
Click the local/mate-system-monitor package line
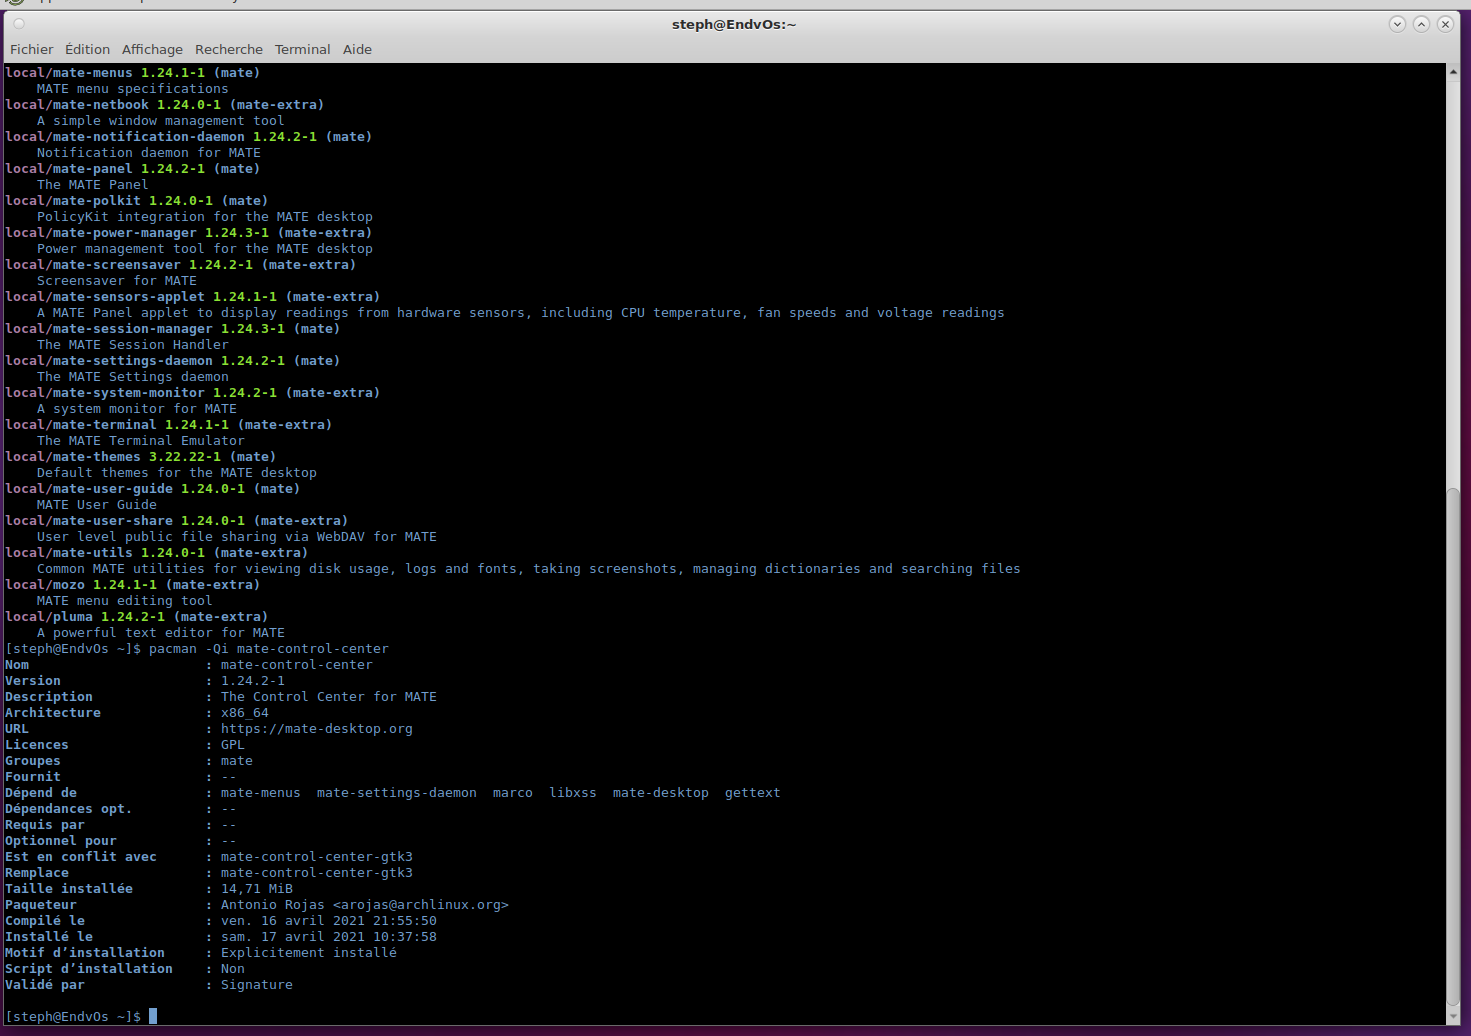coord(193,393)
